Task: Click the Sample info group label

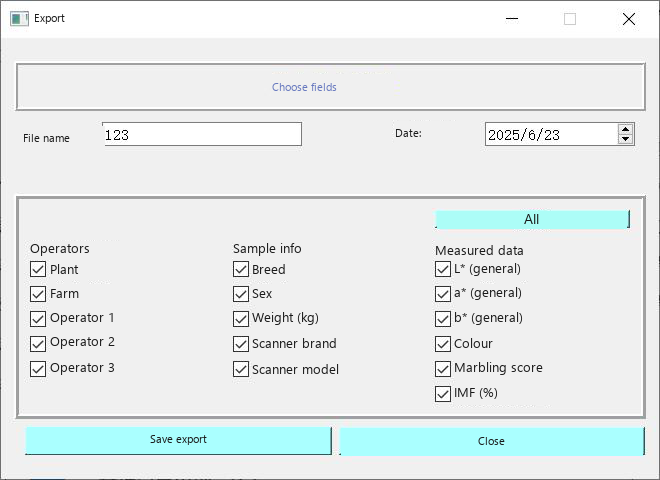Action: coord(267,248)
